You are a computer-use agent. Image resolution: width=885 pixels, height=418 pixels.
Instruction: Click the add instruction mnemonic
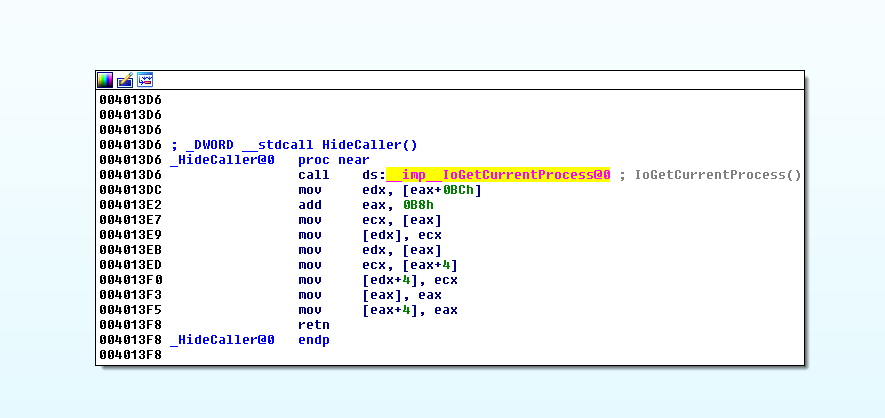[x=309, y=205]
